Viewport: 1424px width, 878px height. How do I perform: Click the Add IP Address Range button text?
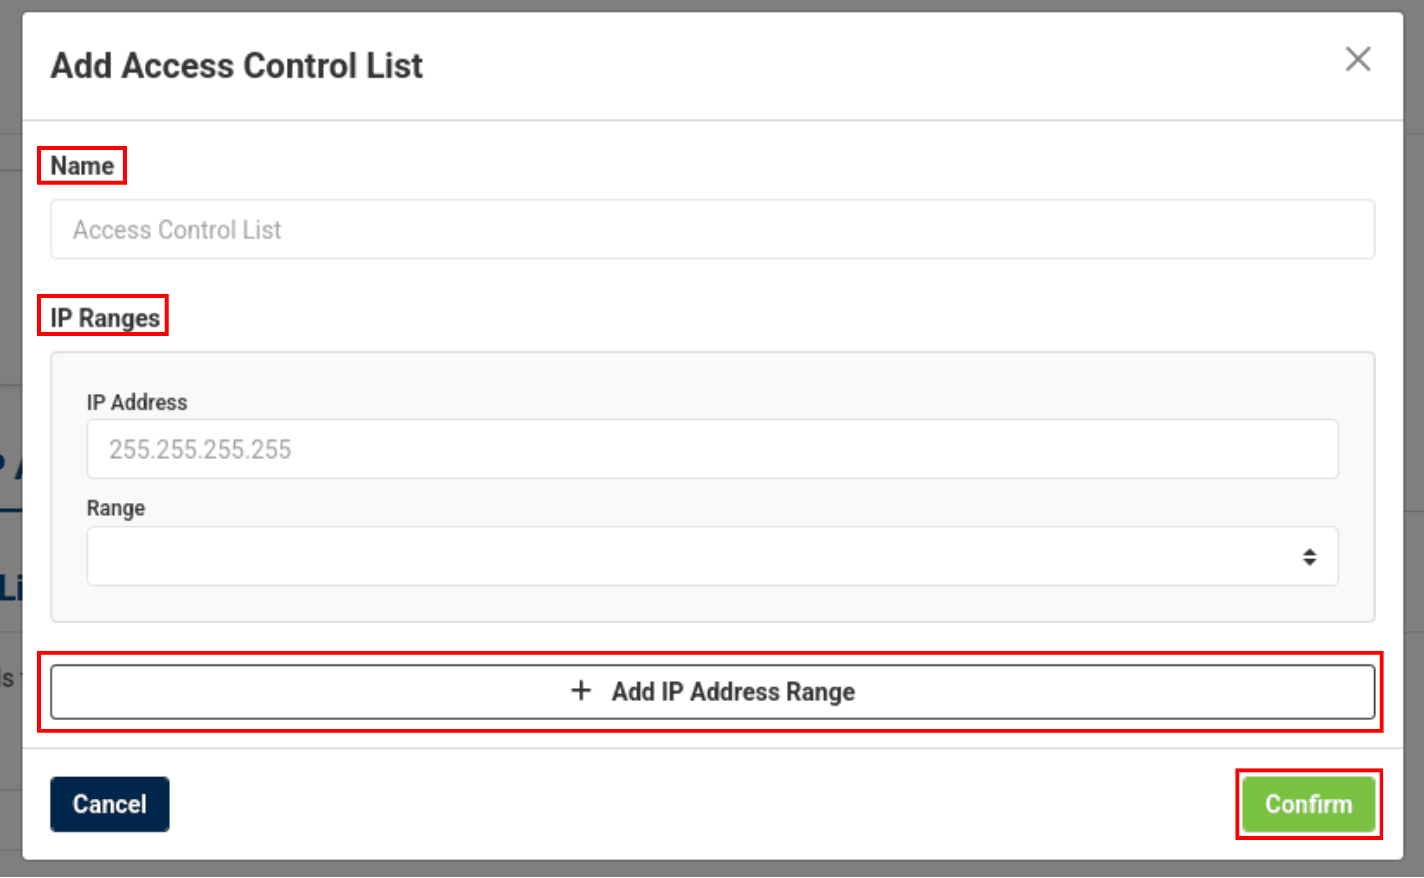tap(733, 692)
